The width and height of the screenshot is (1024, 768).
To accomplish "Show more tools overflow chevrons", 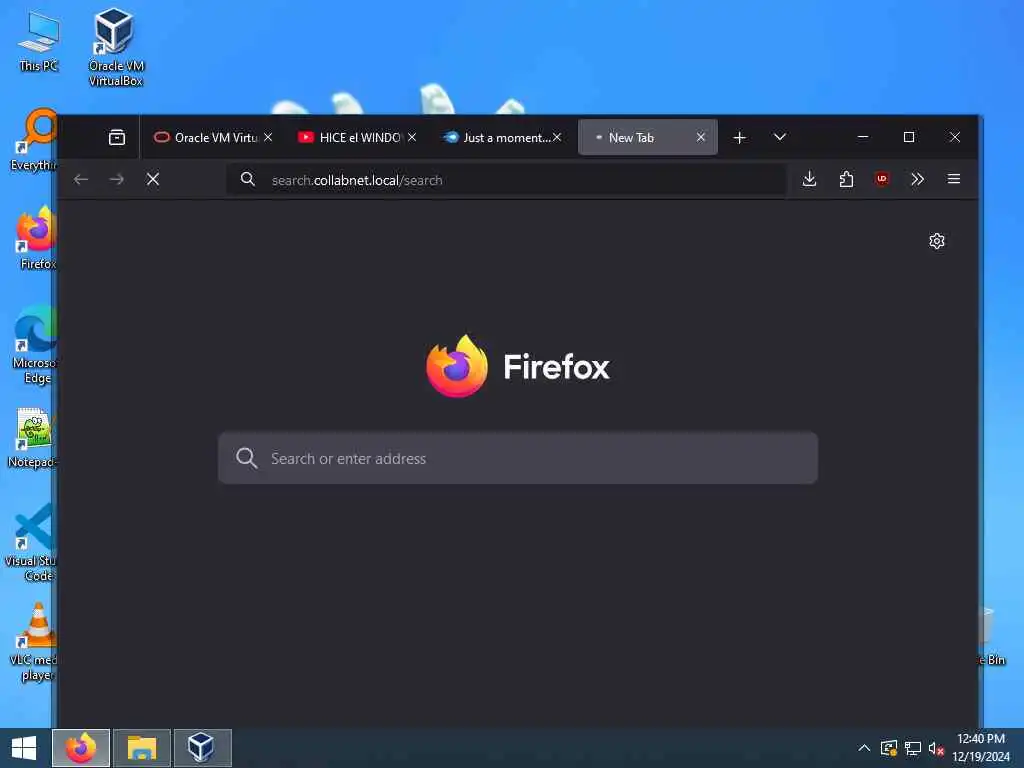I will (918, 179).
